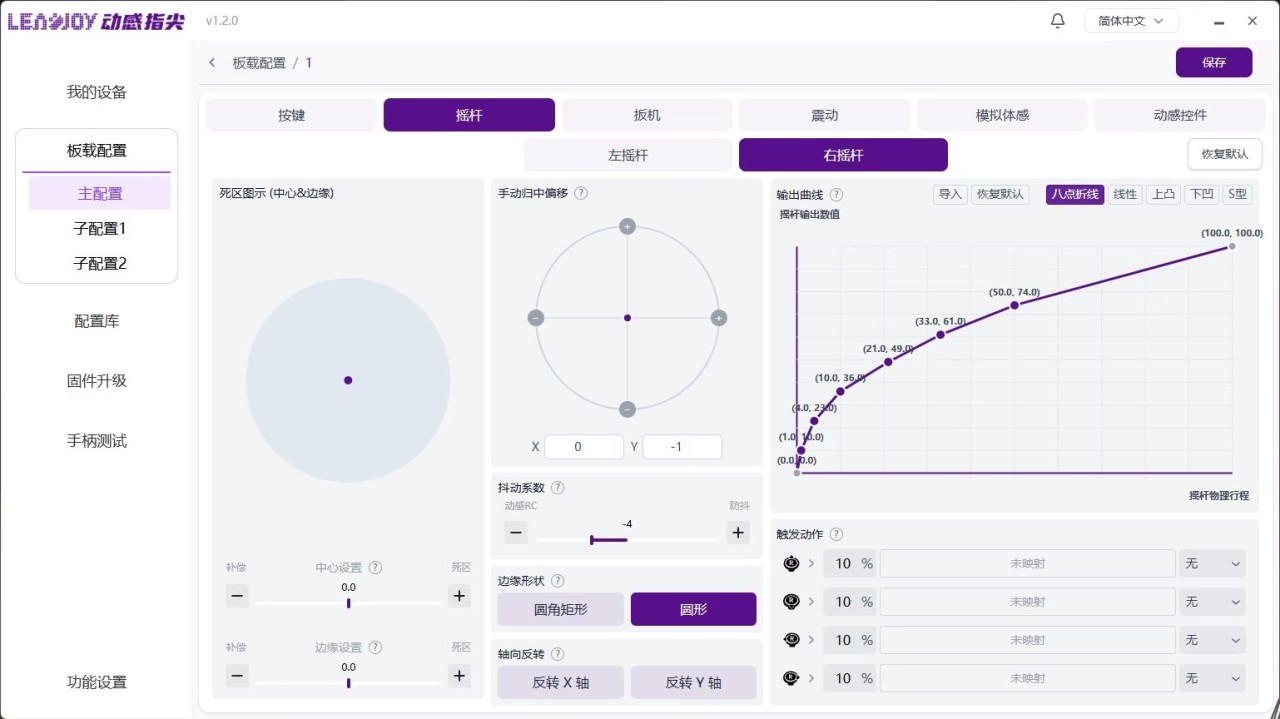Open the 简体中文 language dropdown
This screenshot has height=719, width=1280.
click(x=1131, y=21)
